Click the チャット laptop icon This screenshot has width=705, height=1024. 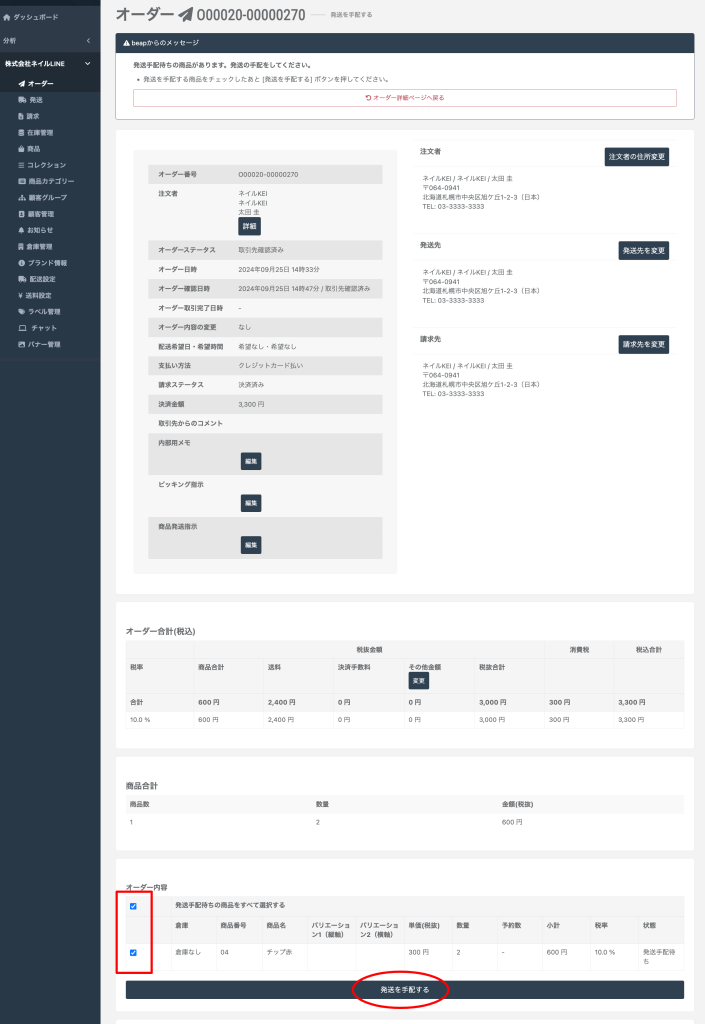click(21, 328)
